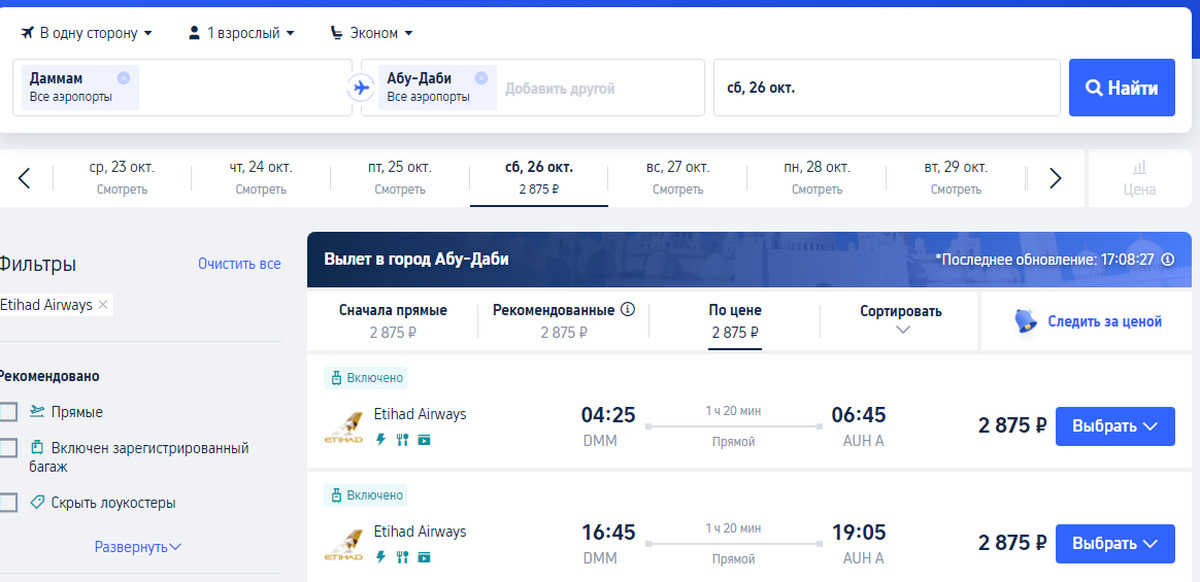Image resolution: width=1200 pixels, height=582 pixels.
Task: Remove the Etihad Airways filter chip
Action: [x=103, y=305]
